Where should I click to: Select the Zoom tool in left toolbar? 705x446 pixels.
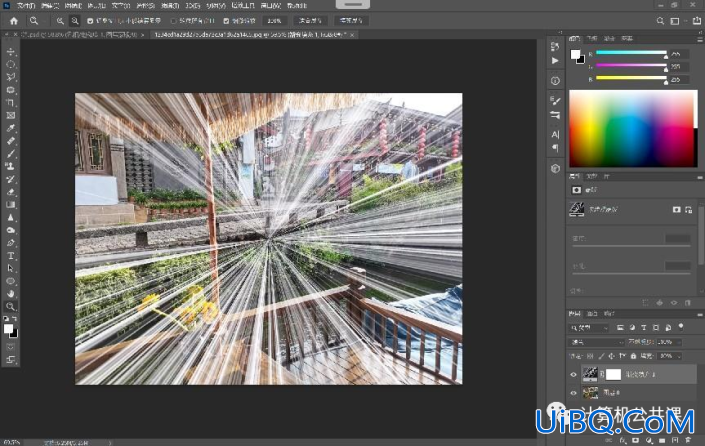click(x=10, y=307)
